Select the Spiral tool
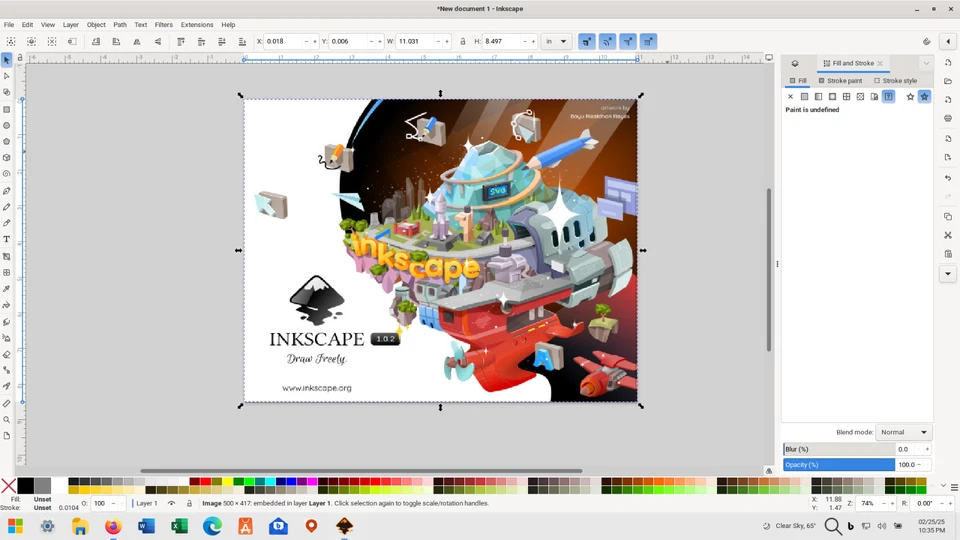Viewport: 960px width, 540px height. point(7,174)
